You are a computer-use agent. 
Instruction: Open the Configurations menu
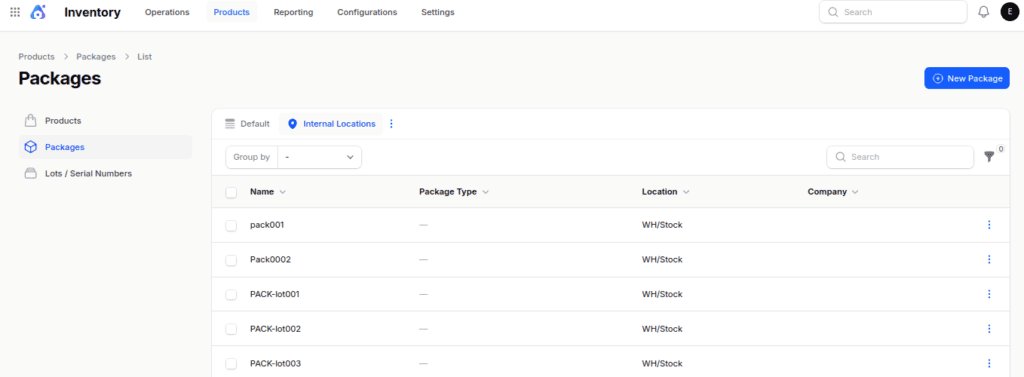click(x=367, y=12)
